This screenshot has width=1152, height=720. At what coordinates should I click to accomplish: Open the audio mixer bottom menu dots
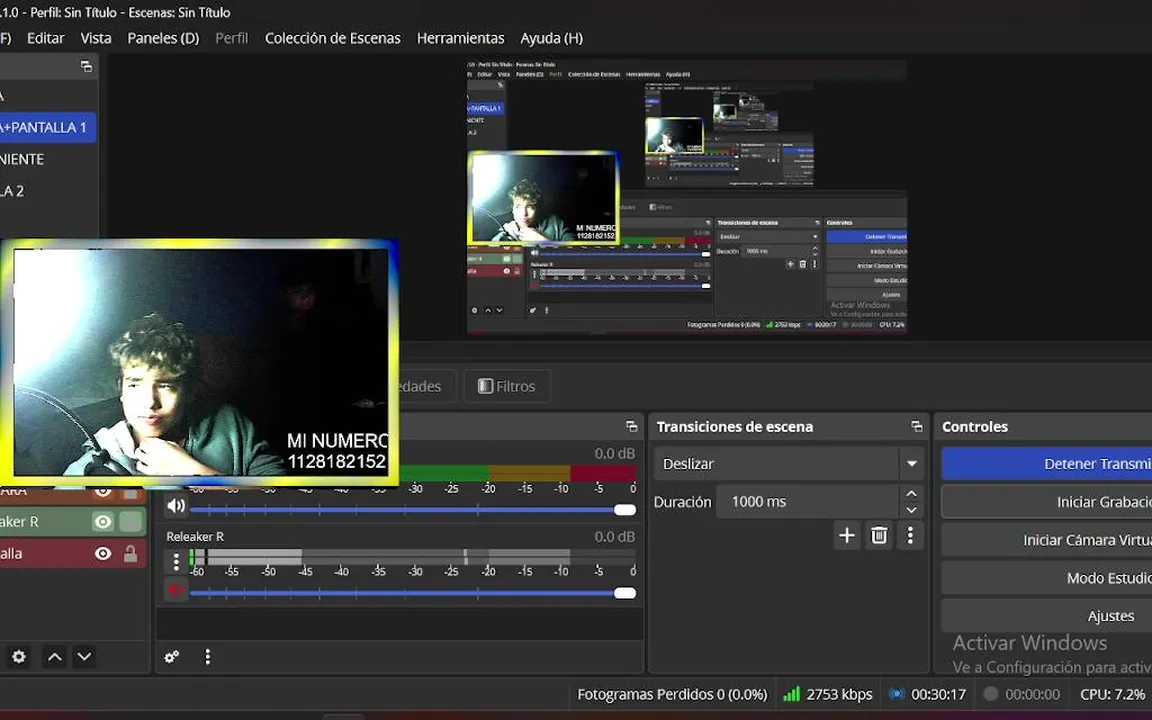coord(207,657)
